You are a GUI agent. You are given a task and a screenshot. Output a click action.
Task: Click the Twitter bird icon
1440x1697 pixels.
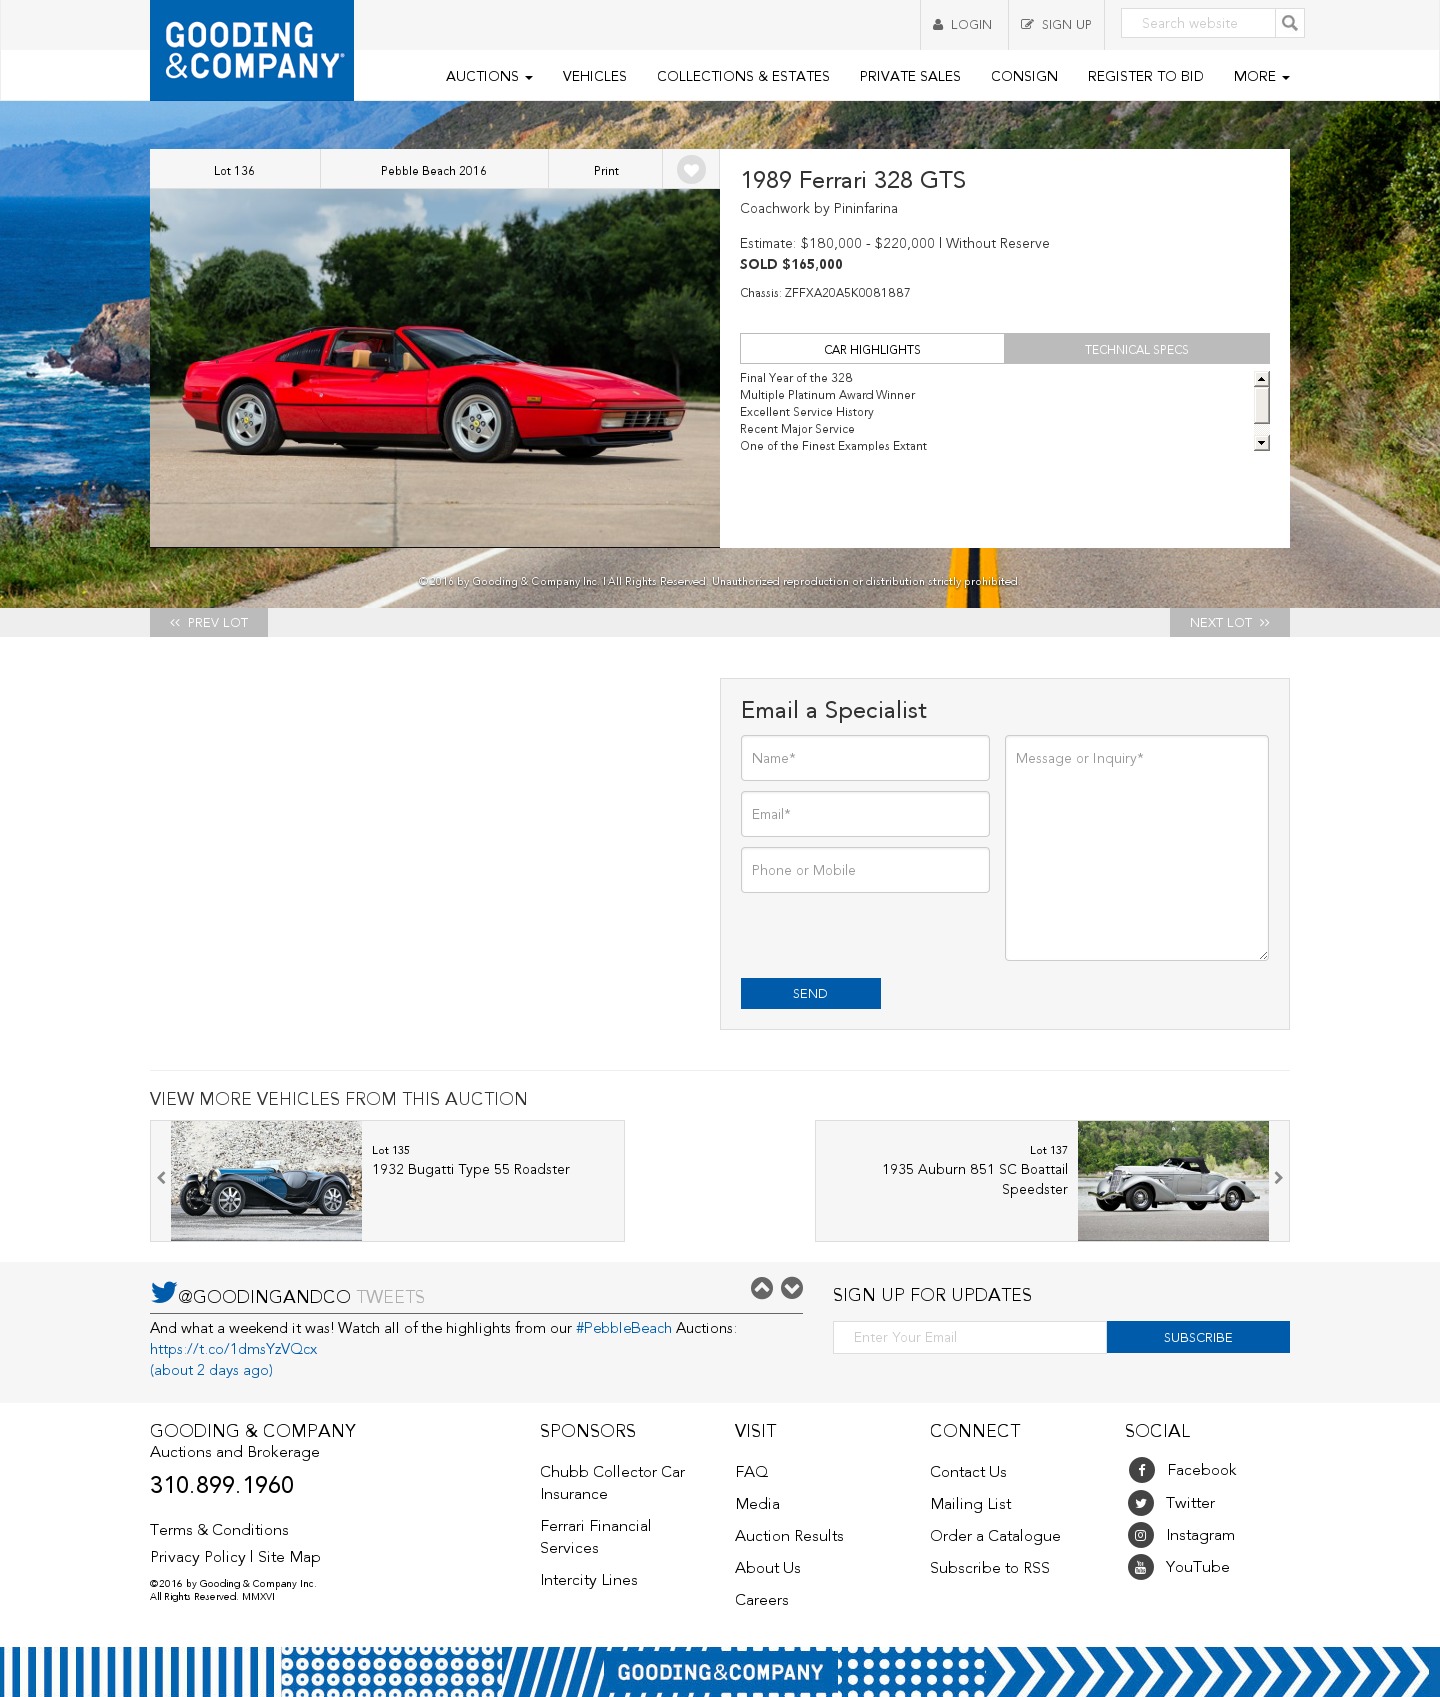pos(163,1292)
